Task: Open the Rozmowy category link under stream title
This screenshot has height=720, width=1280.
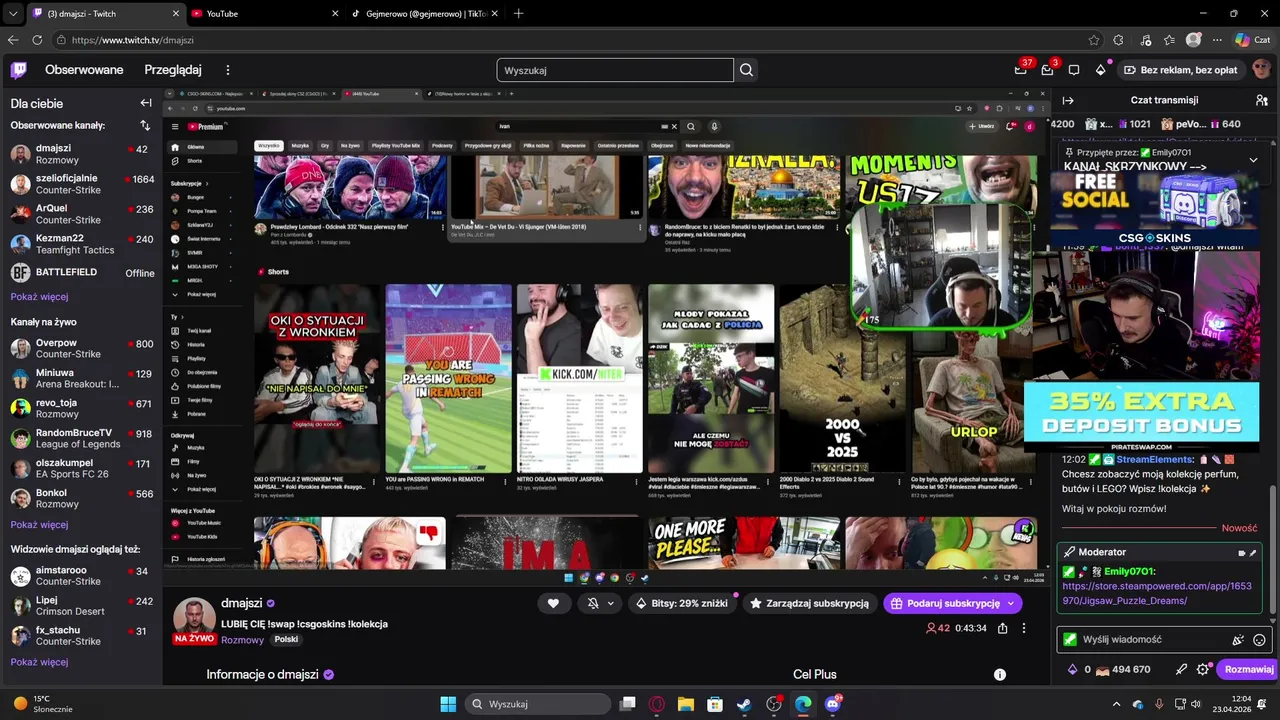Action: coord(242,640)
